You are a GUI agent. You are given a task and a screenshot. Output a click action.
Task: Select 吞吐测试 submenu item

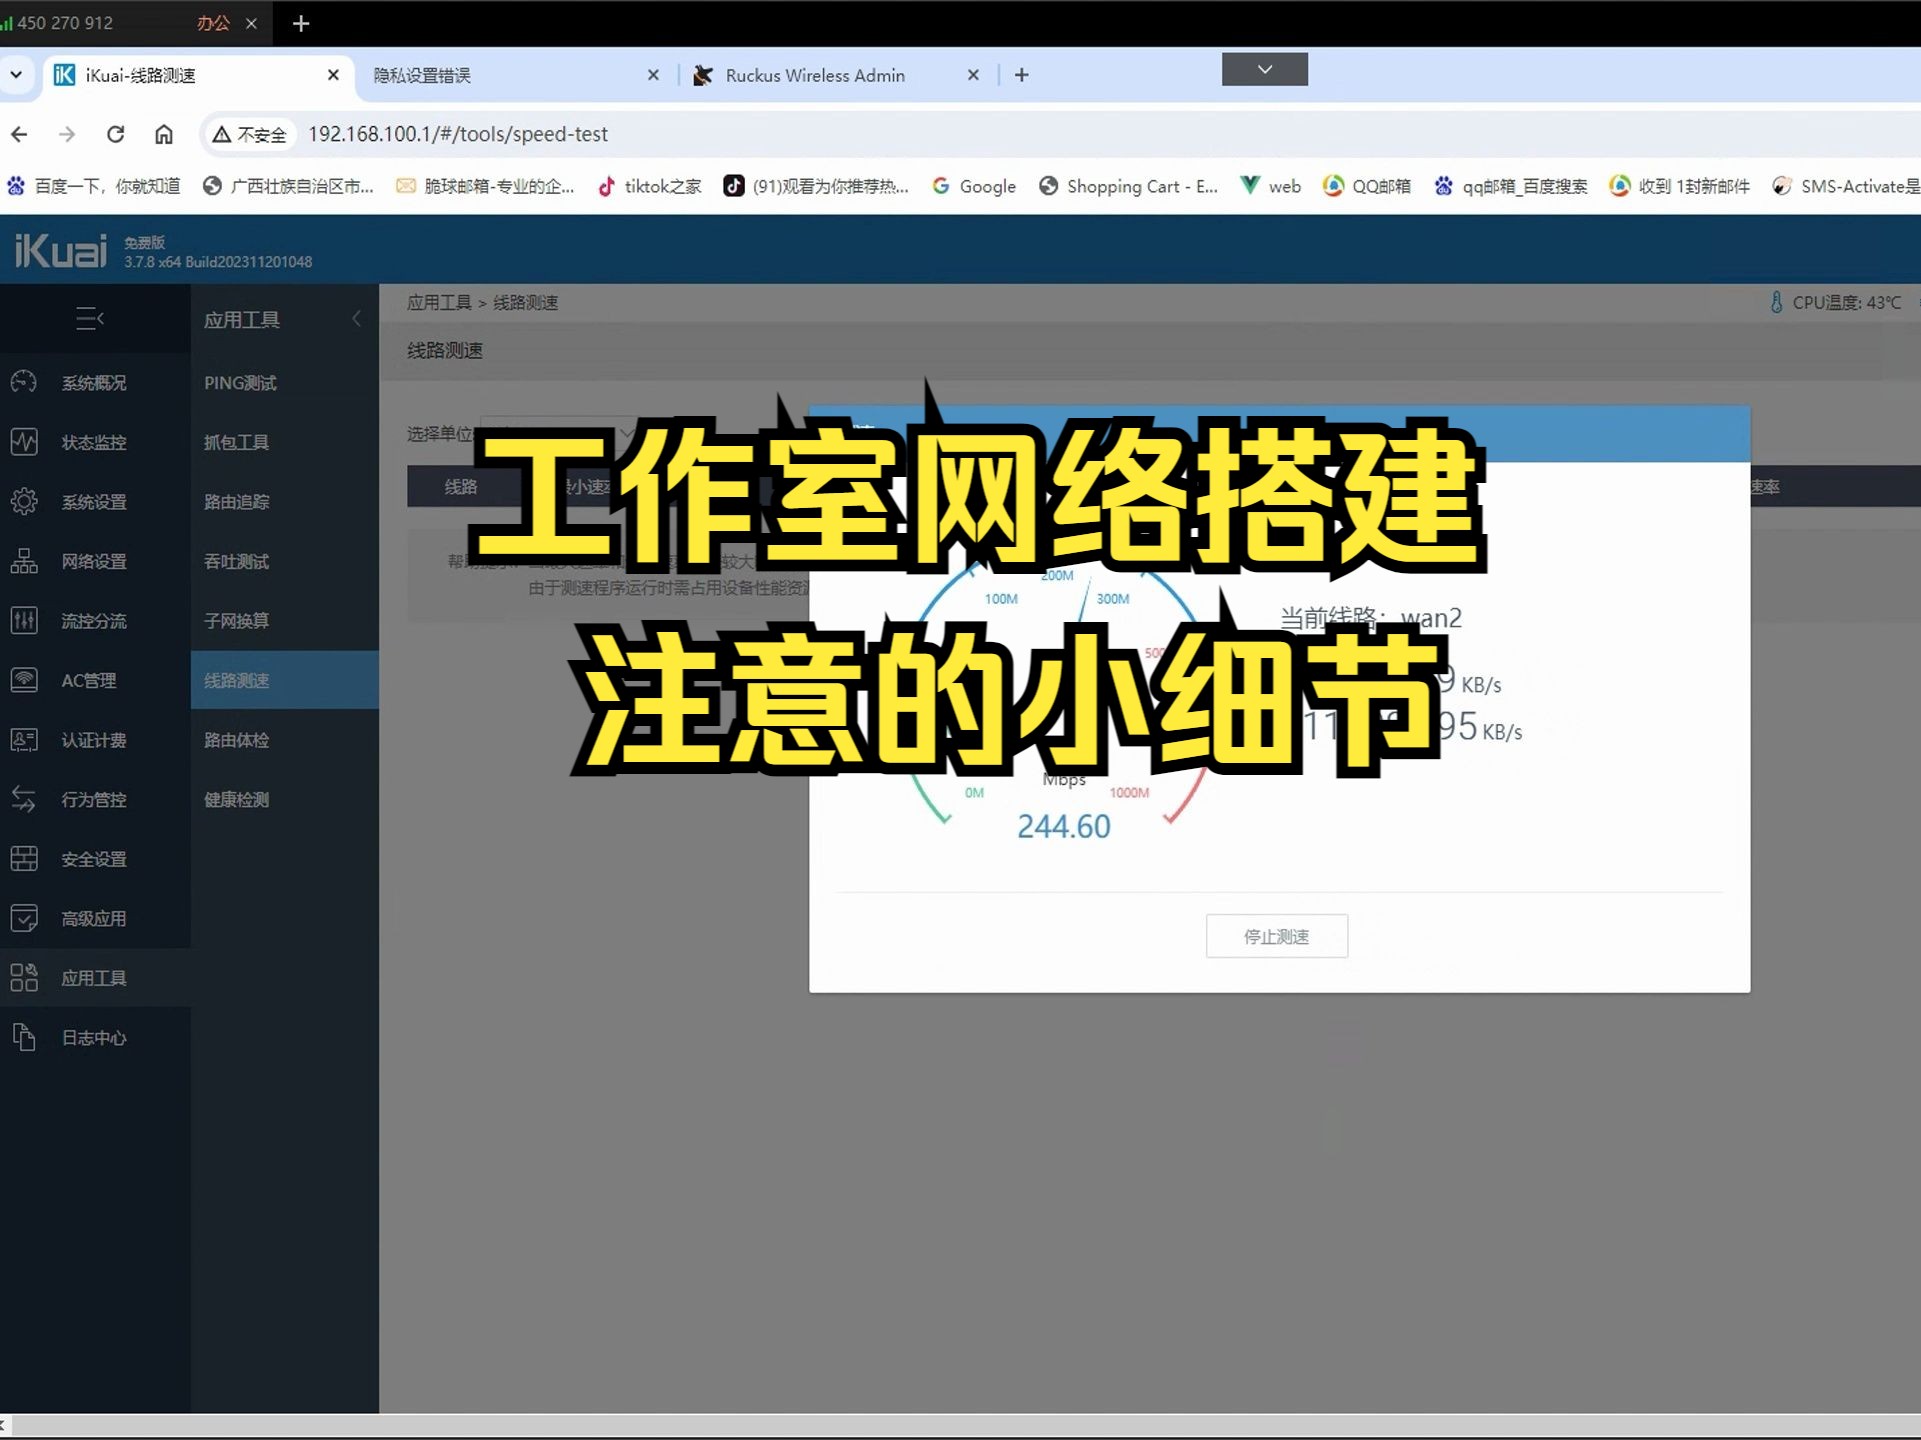[285, 561]
